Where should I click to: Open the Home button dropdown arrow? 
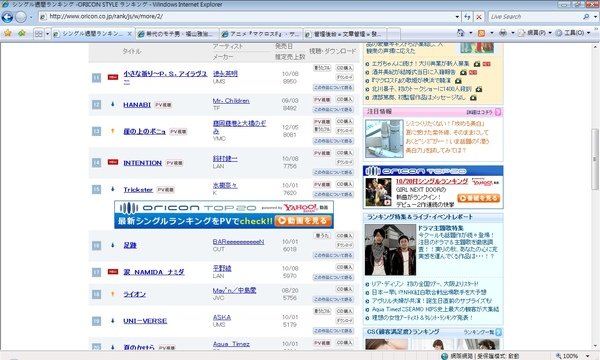471,33
